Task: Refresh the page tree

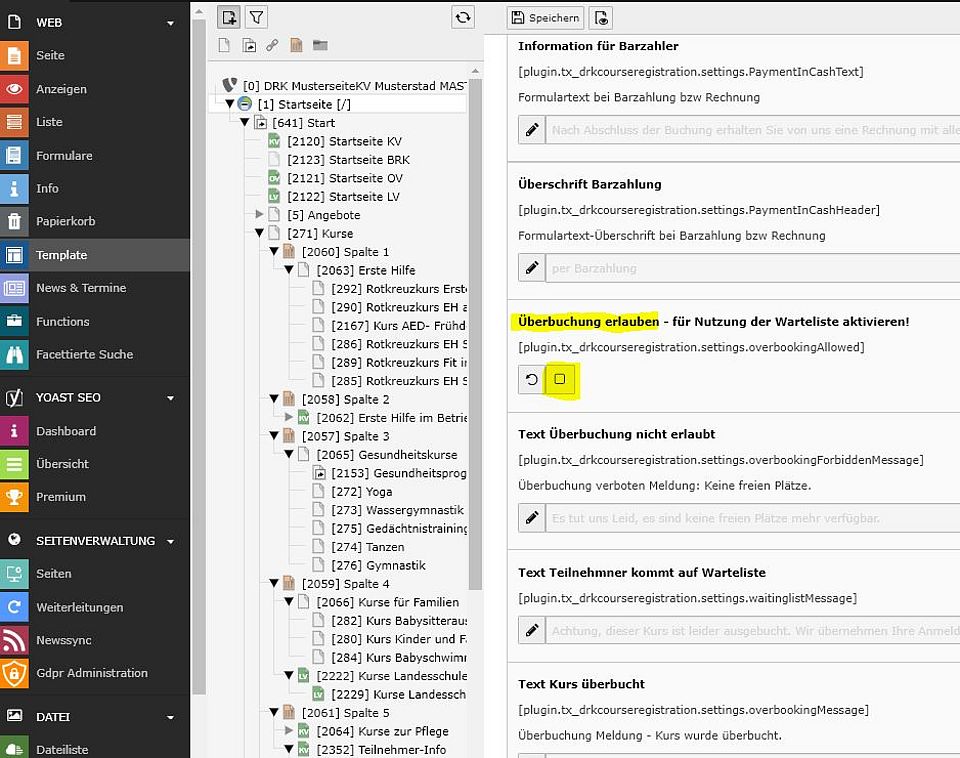Action: tap(462, 17)
